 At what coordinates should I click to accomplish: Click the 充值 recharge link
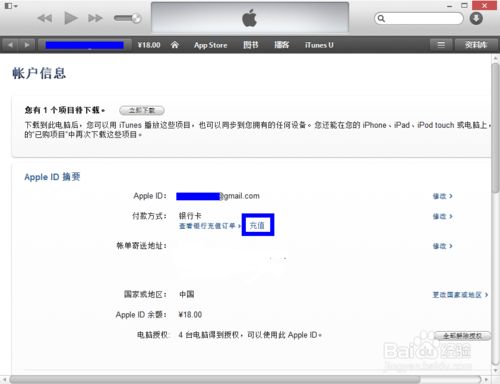coord(257,225)
